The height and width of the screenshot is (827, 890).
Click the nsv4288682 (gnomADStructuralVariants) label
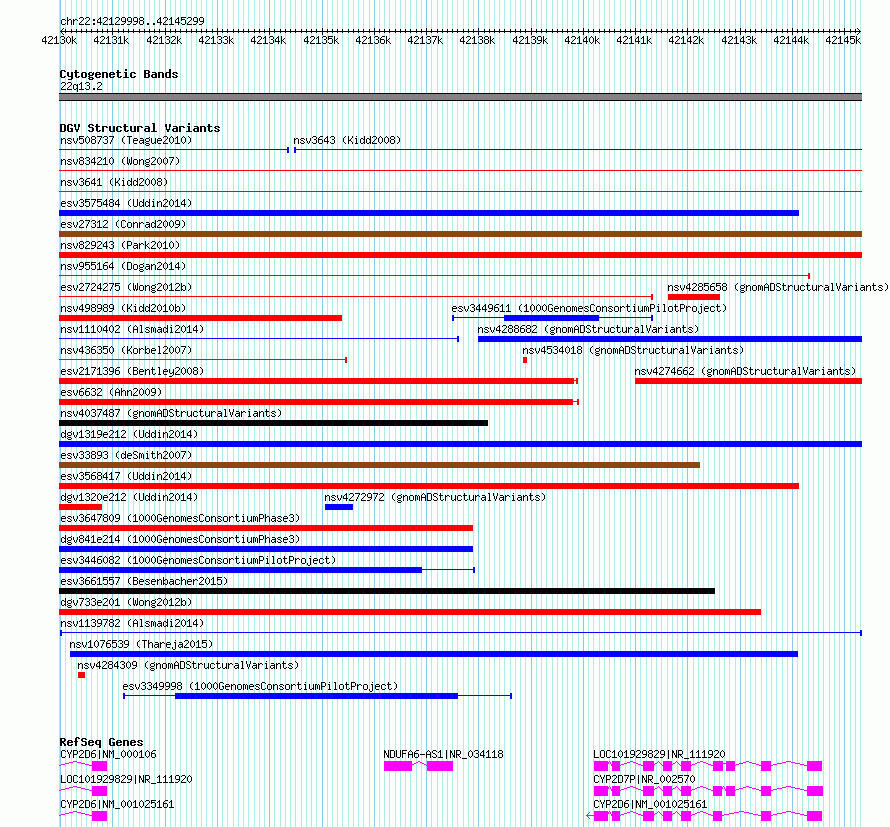point(588,329)
